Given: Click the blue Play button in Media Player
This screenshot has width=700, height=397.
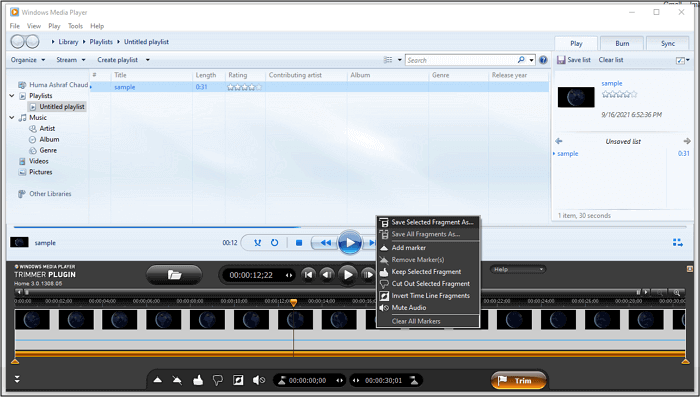Looking at the screenshot, I should tap(350, 242).
